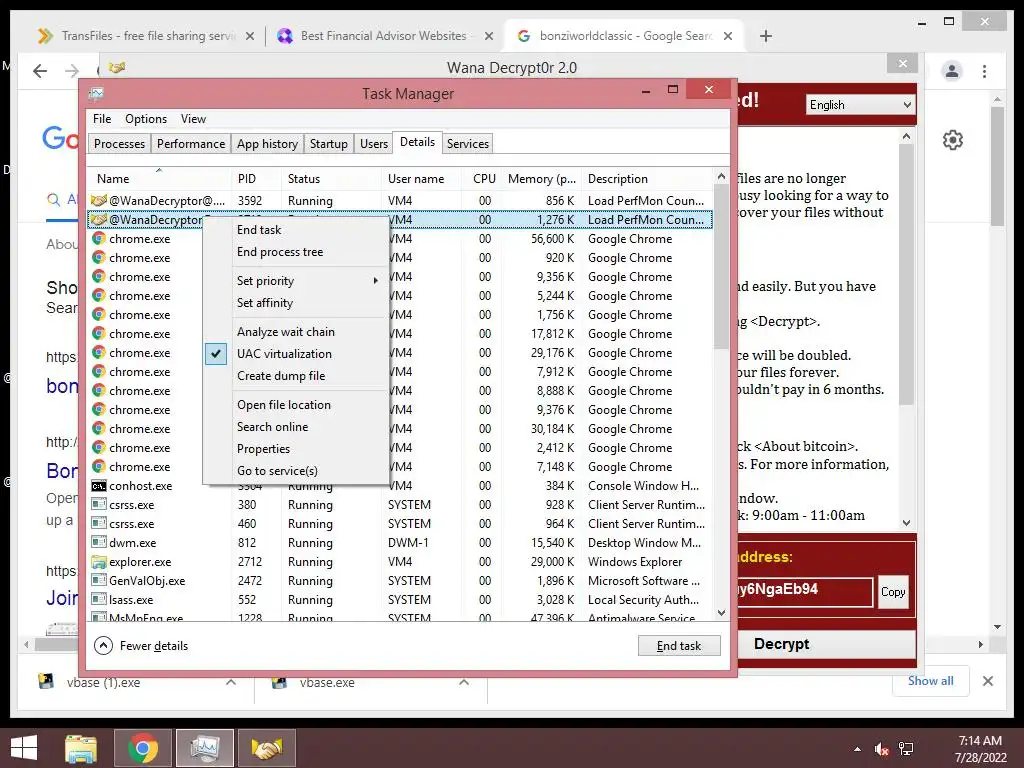
Task: Click the bitcoin address input field
Action: coord(805,590)
